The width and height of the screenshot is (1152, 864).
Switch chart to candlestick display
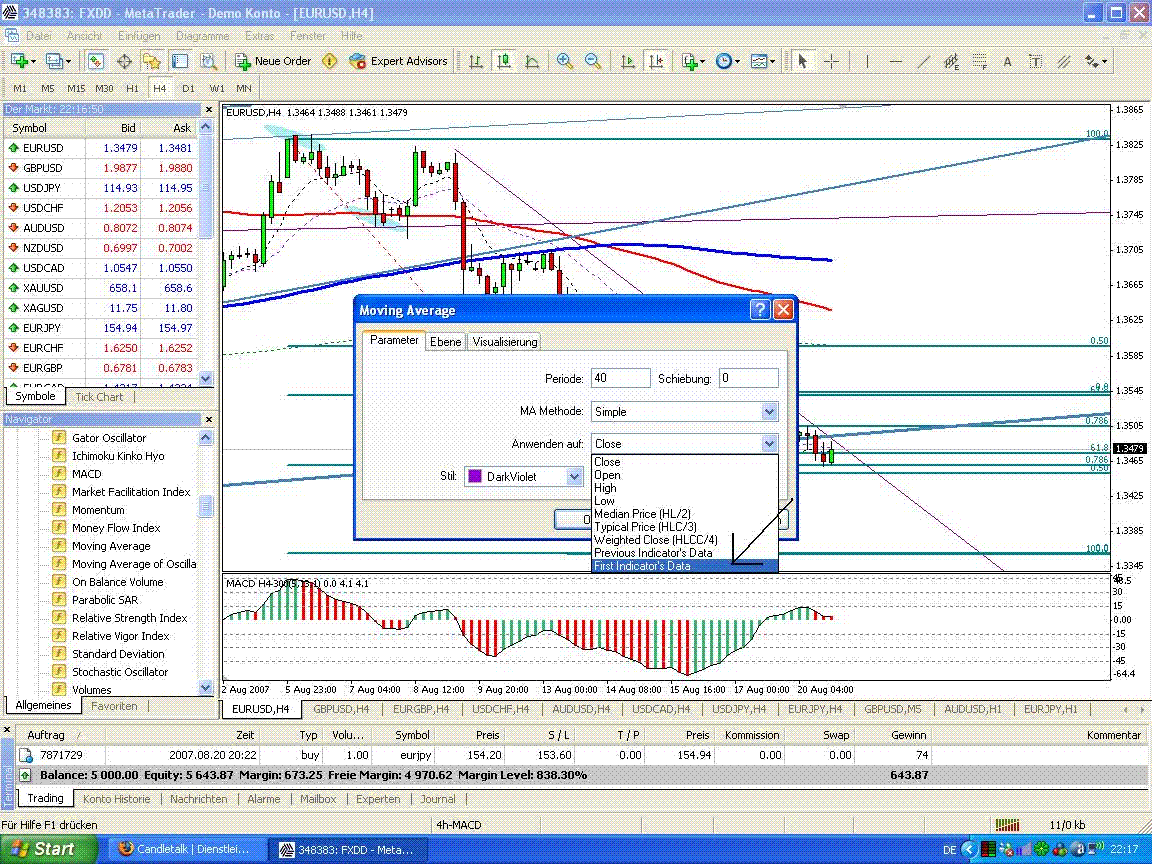pos(504,61)
